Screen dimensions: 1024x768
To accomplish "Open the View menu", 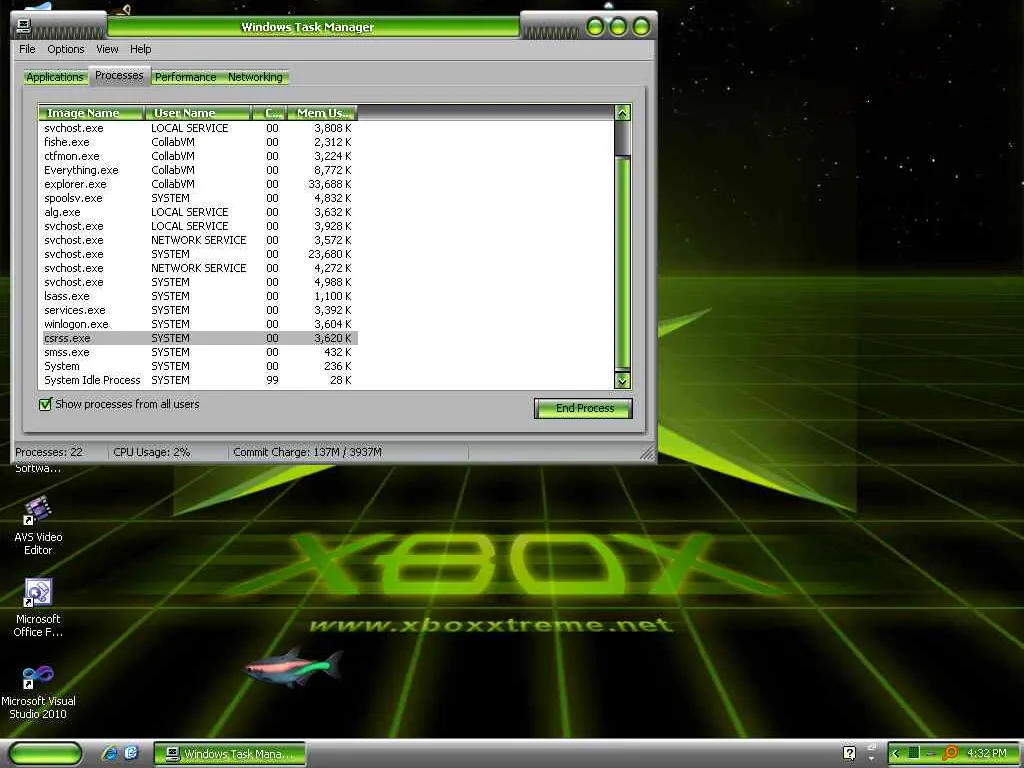I will pos(107,49).
